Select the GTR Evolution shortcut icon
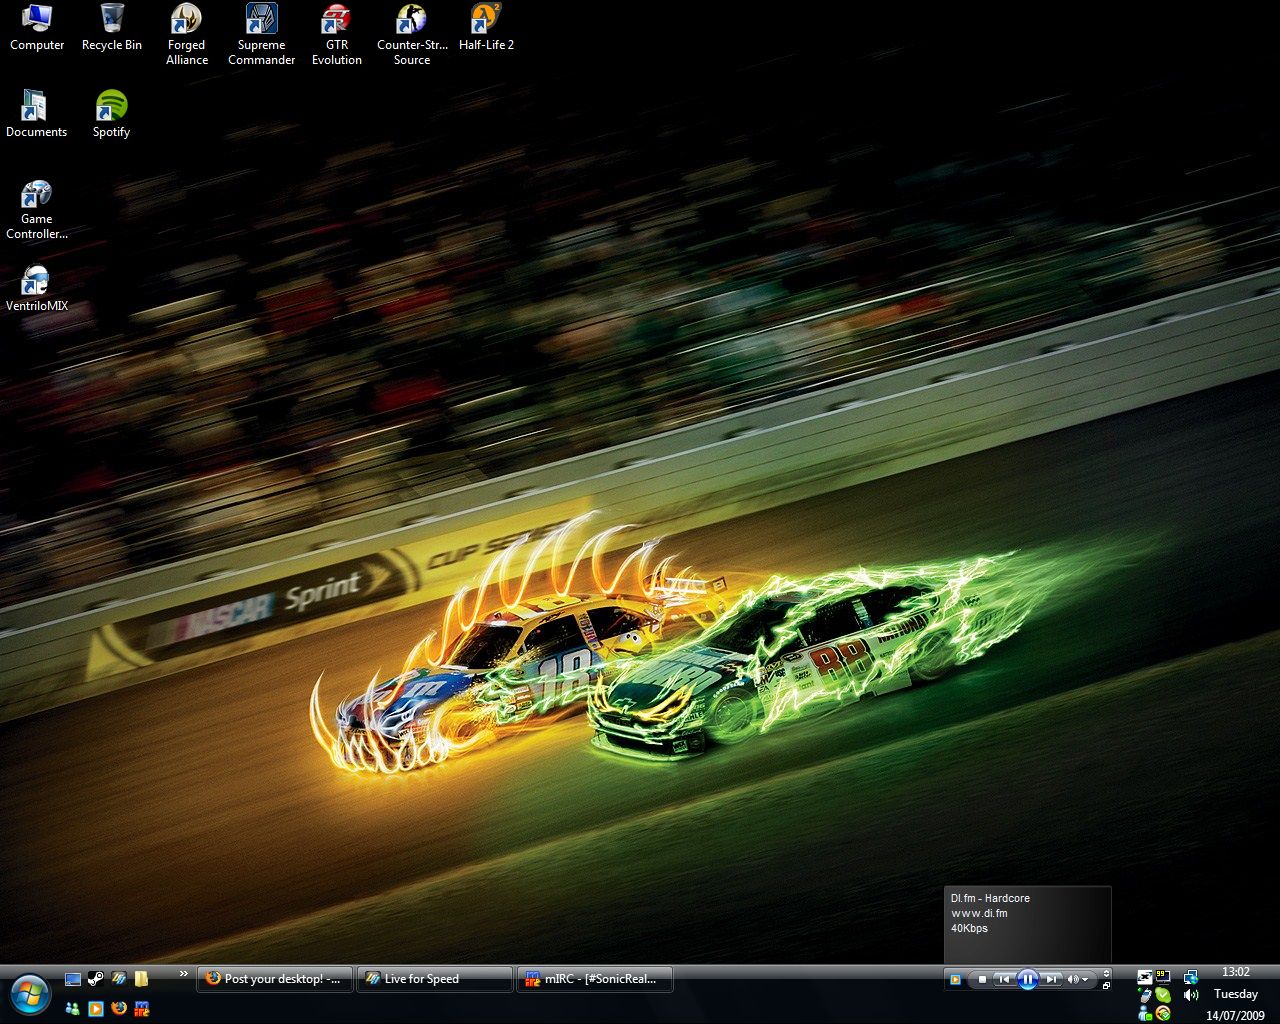 pos(337,35)
